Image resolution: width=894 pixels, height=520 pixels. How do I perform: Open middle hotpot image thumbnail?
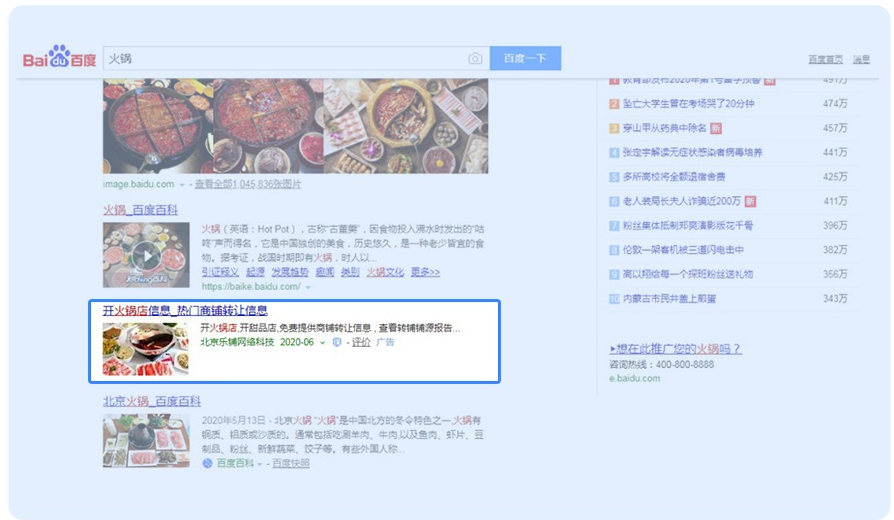coord(268,126)
